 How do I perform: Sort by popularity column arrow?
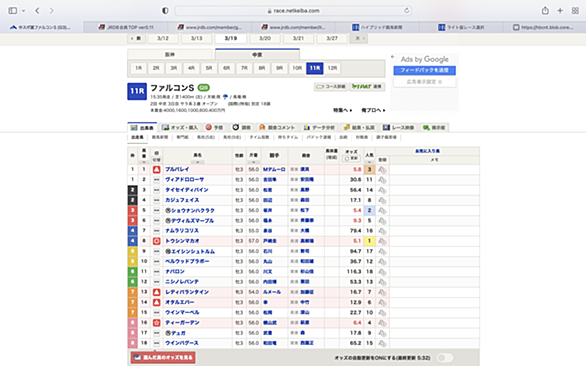369,162
